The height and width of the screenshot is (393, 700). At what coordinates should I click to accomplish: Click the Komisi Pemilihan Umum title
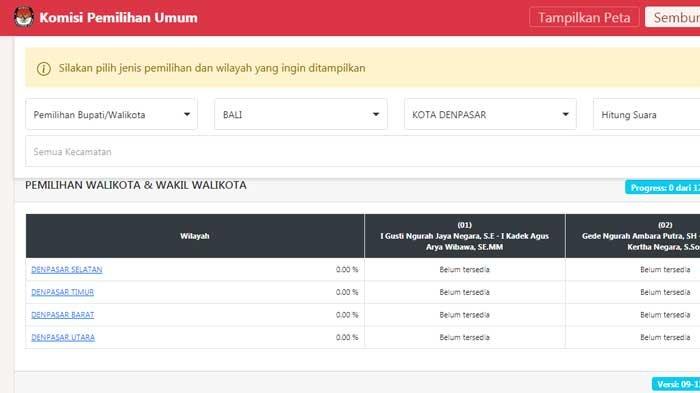[x=118, y=18]
